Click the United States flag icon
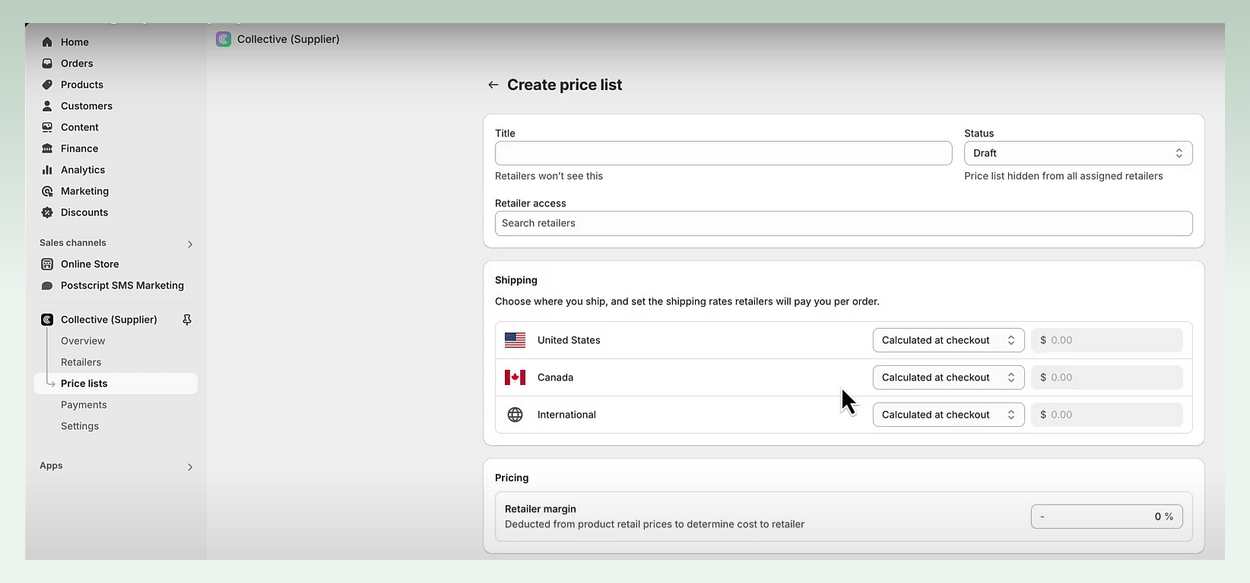Image resolution: width=1250 pixels, height=583 pixels. 515,339
